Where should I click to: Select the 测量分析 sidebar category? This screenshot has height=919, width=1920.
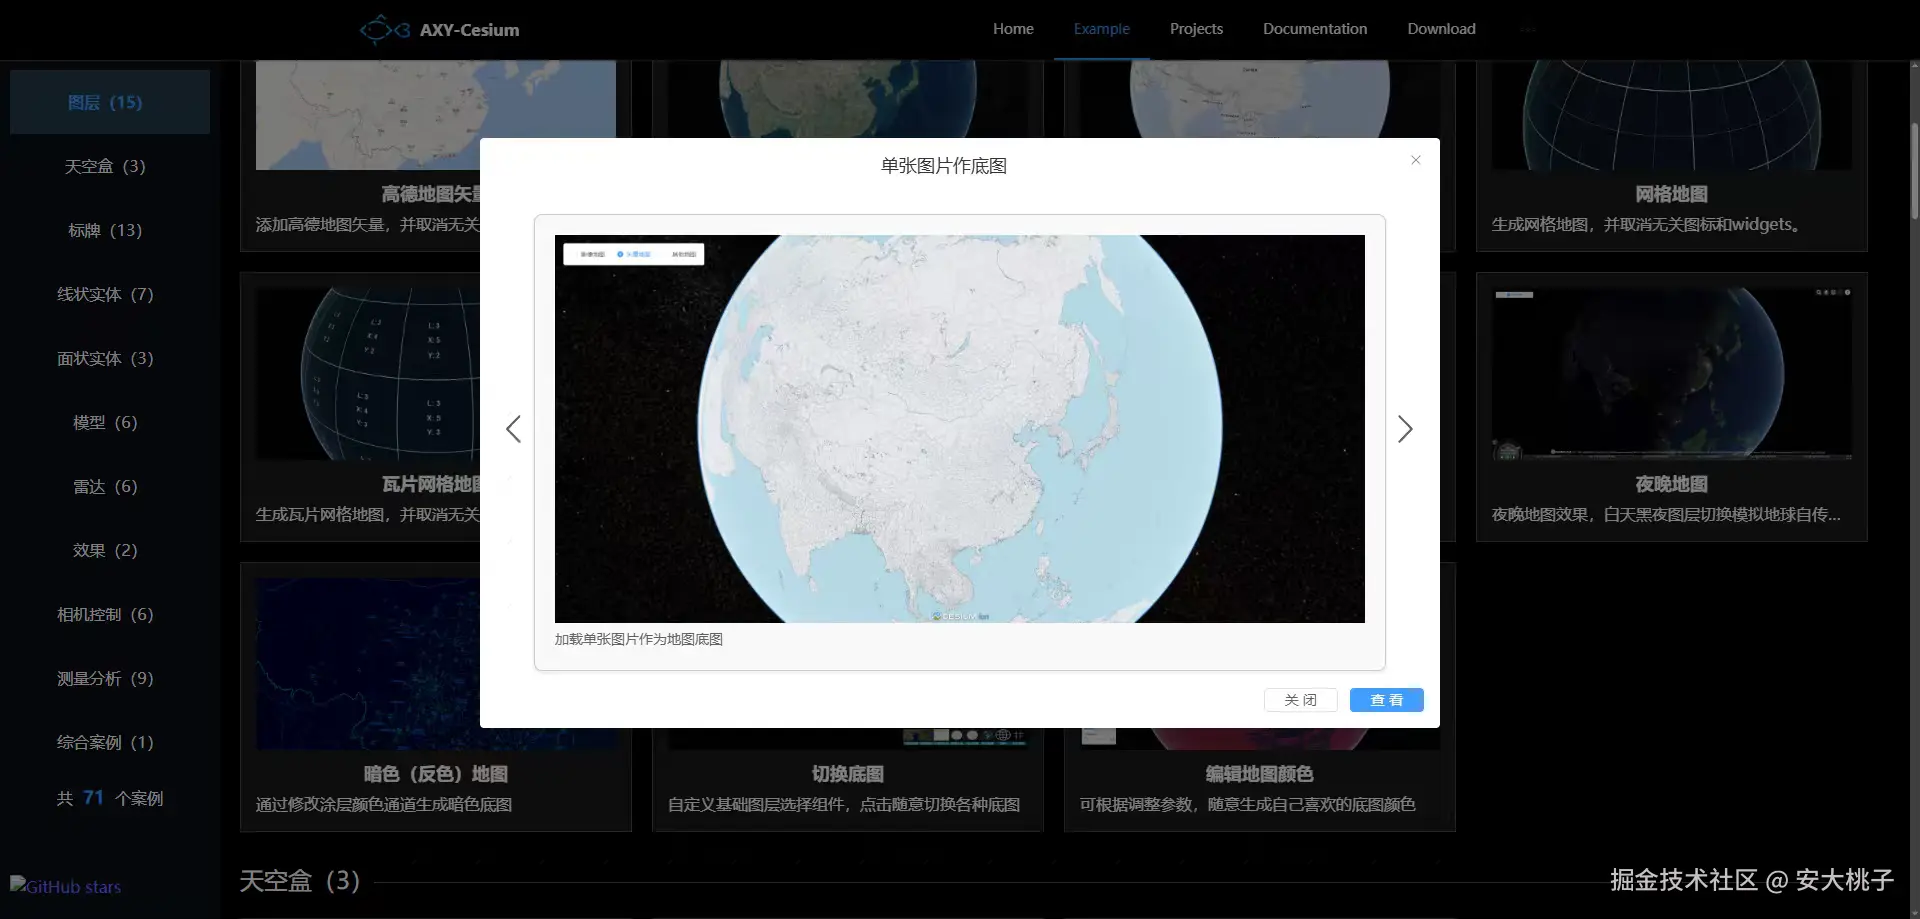click(105, 678)
